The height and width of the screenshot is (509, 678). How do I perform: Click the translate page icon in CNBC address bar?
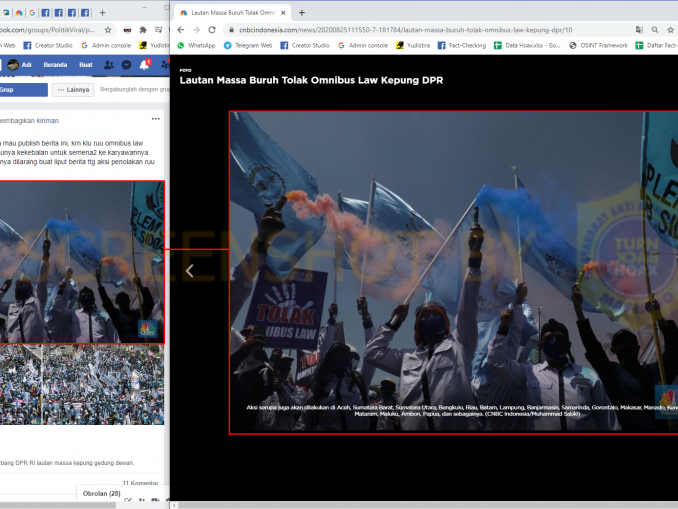[639, 30]
